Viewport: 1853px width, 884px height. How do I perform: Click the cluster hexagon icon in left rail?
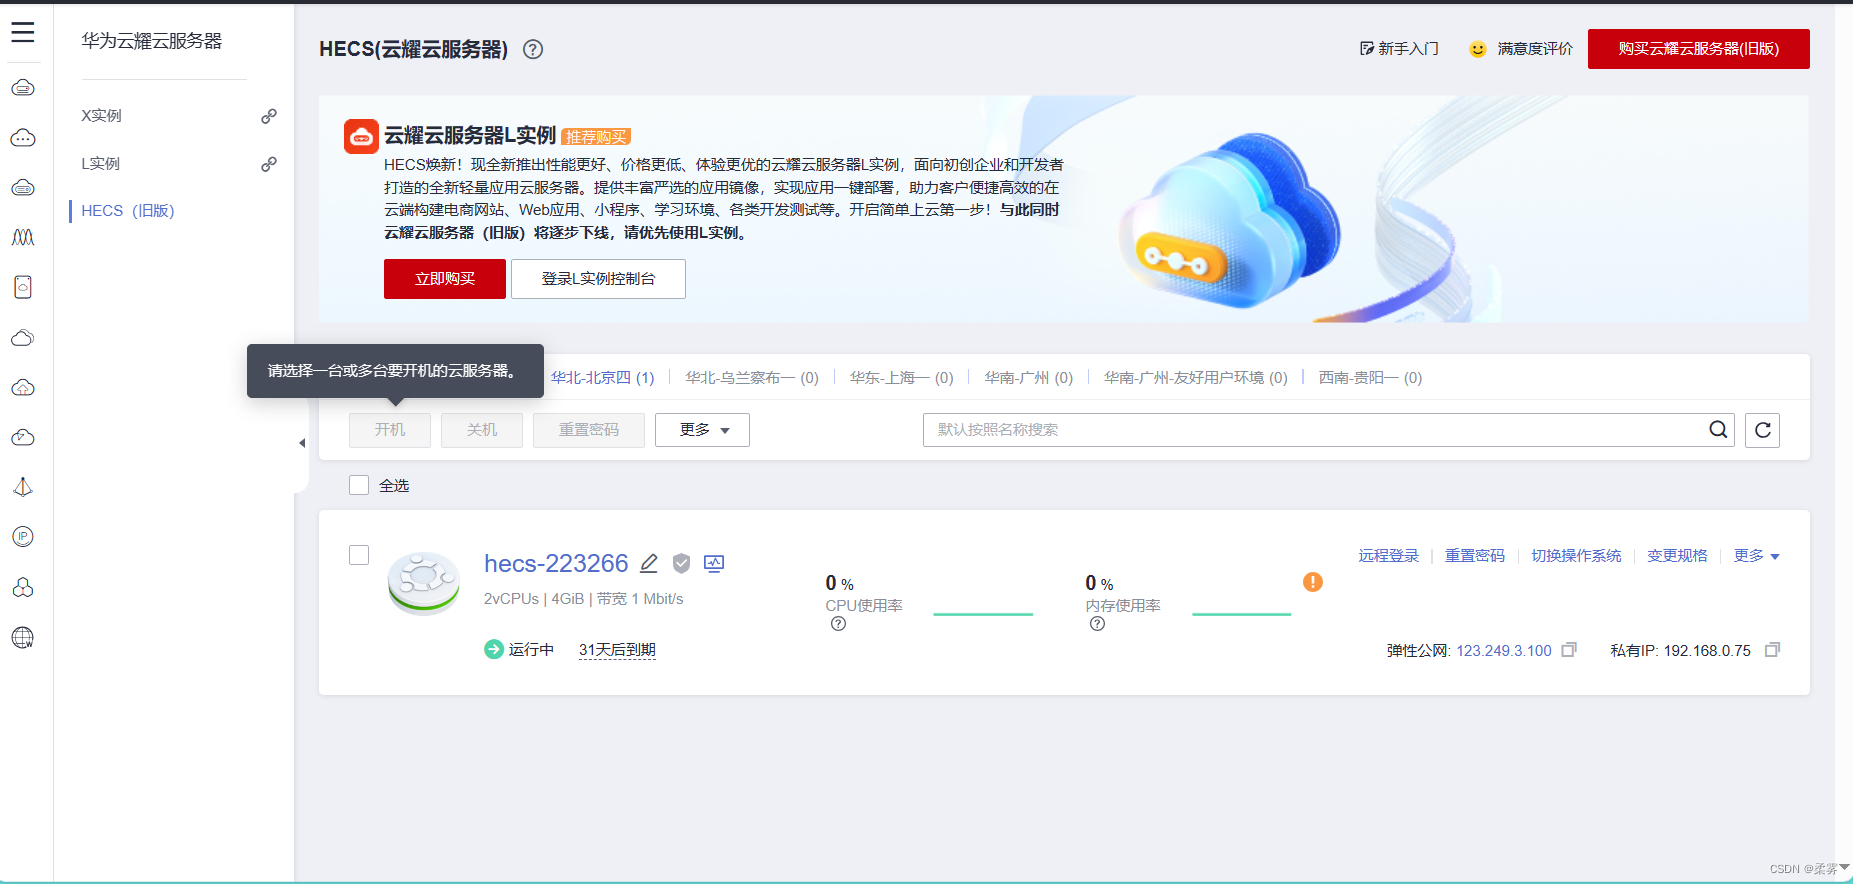tap(23, 587)
